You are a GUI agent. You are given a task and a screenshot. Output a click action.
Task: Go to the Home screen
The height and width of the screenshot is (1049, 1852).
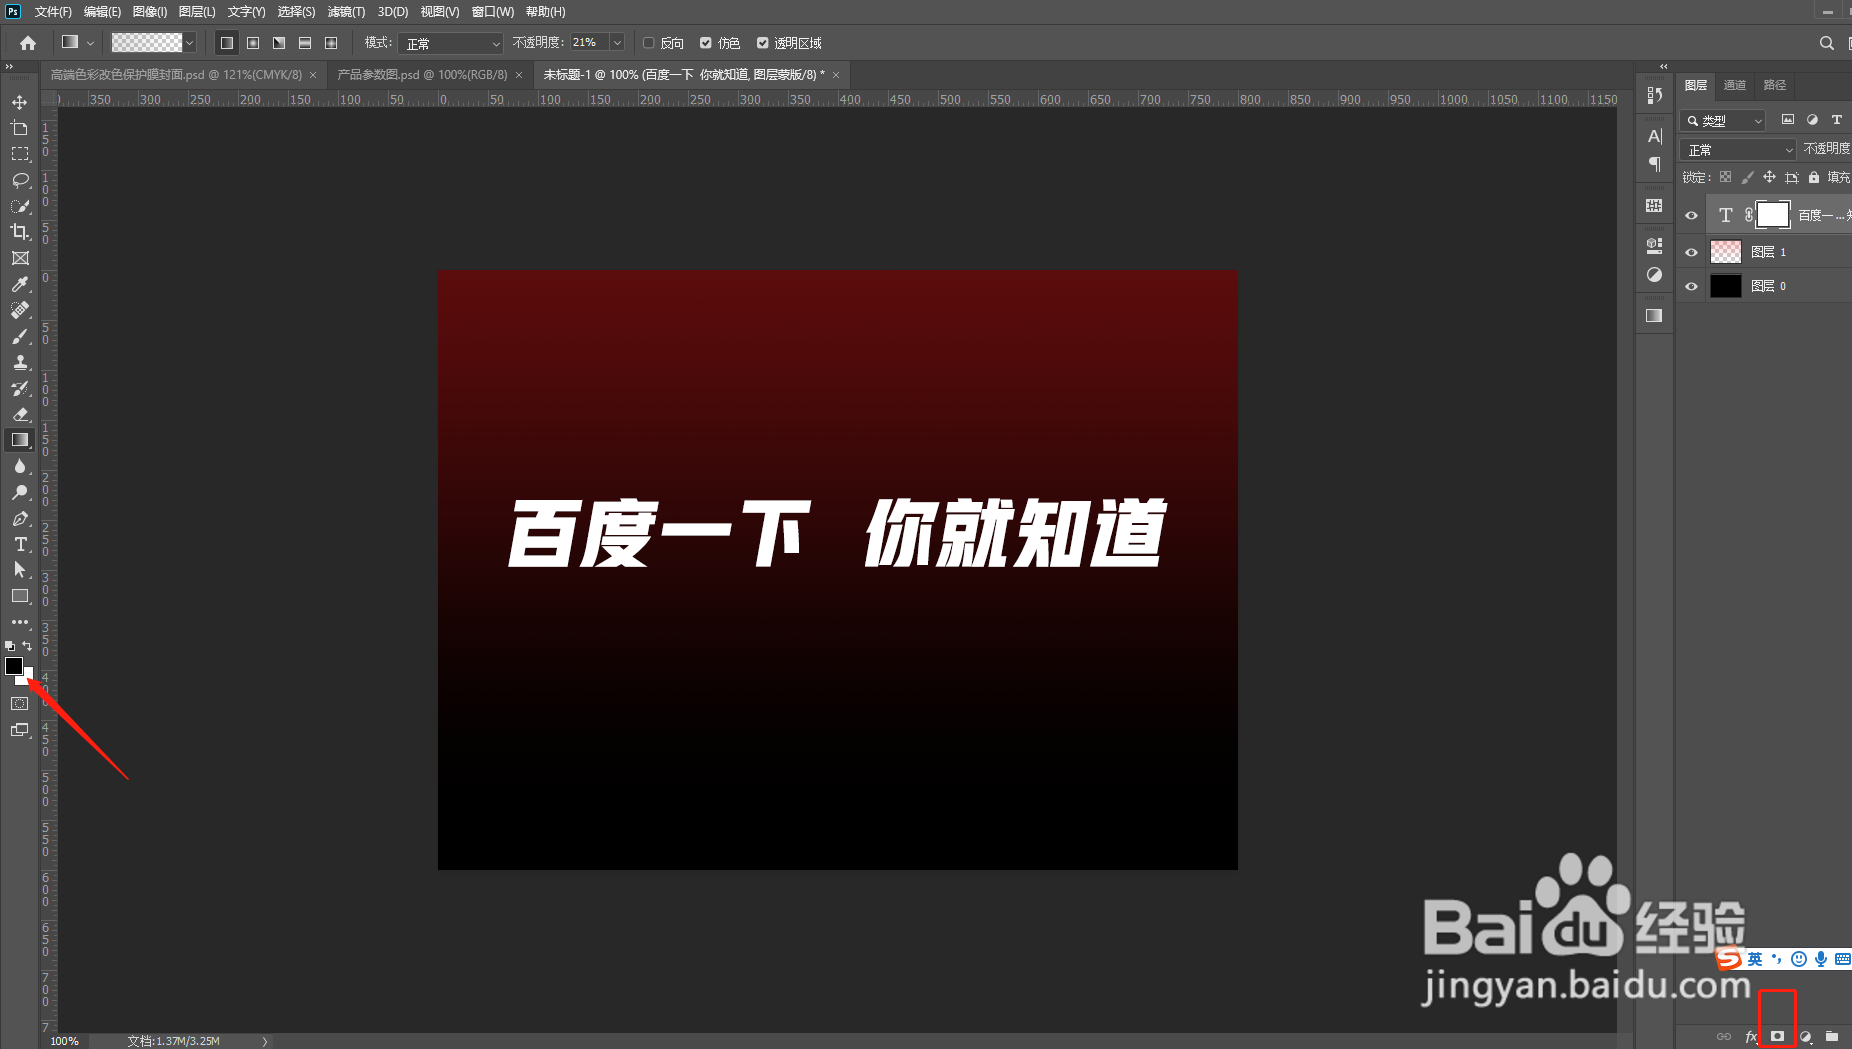pos(28,43)
